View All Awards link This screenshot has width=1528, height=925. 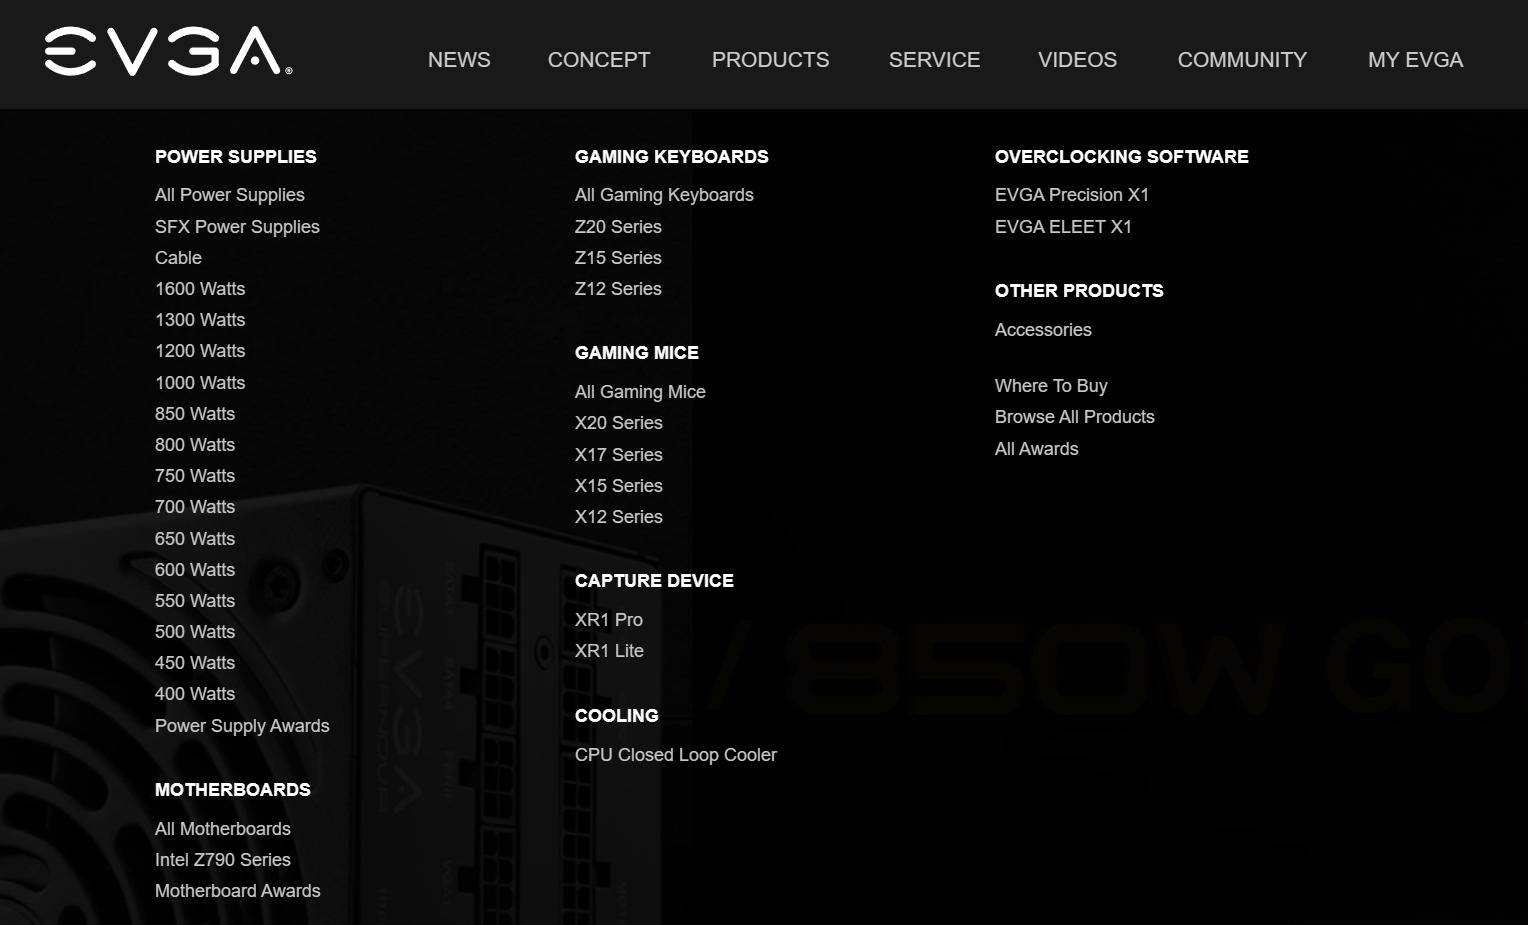pyautogui.click(x=1037, y=449)
